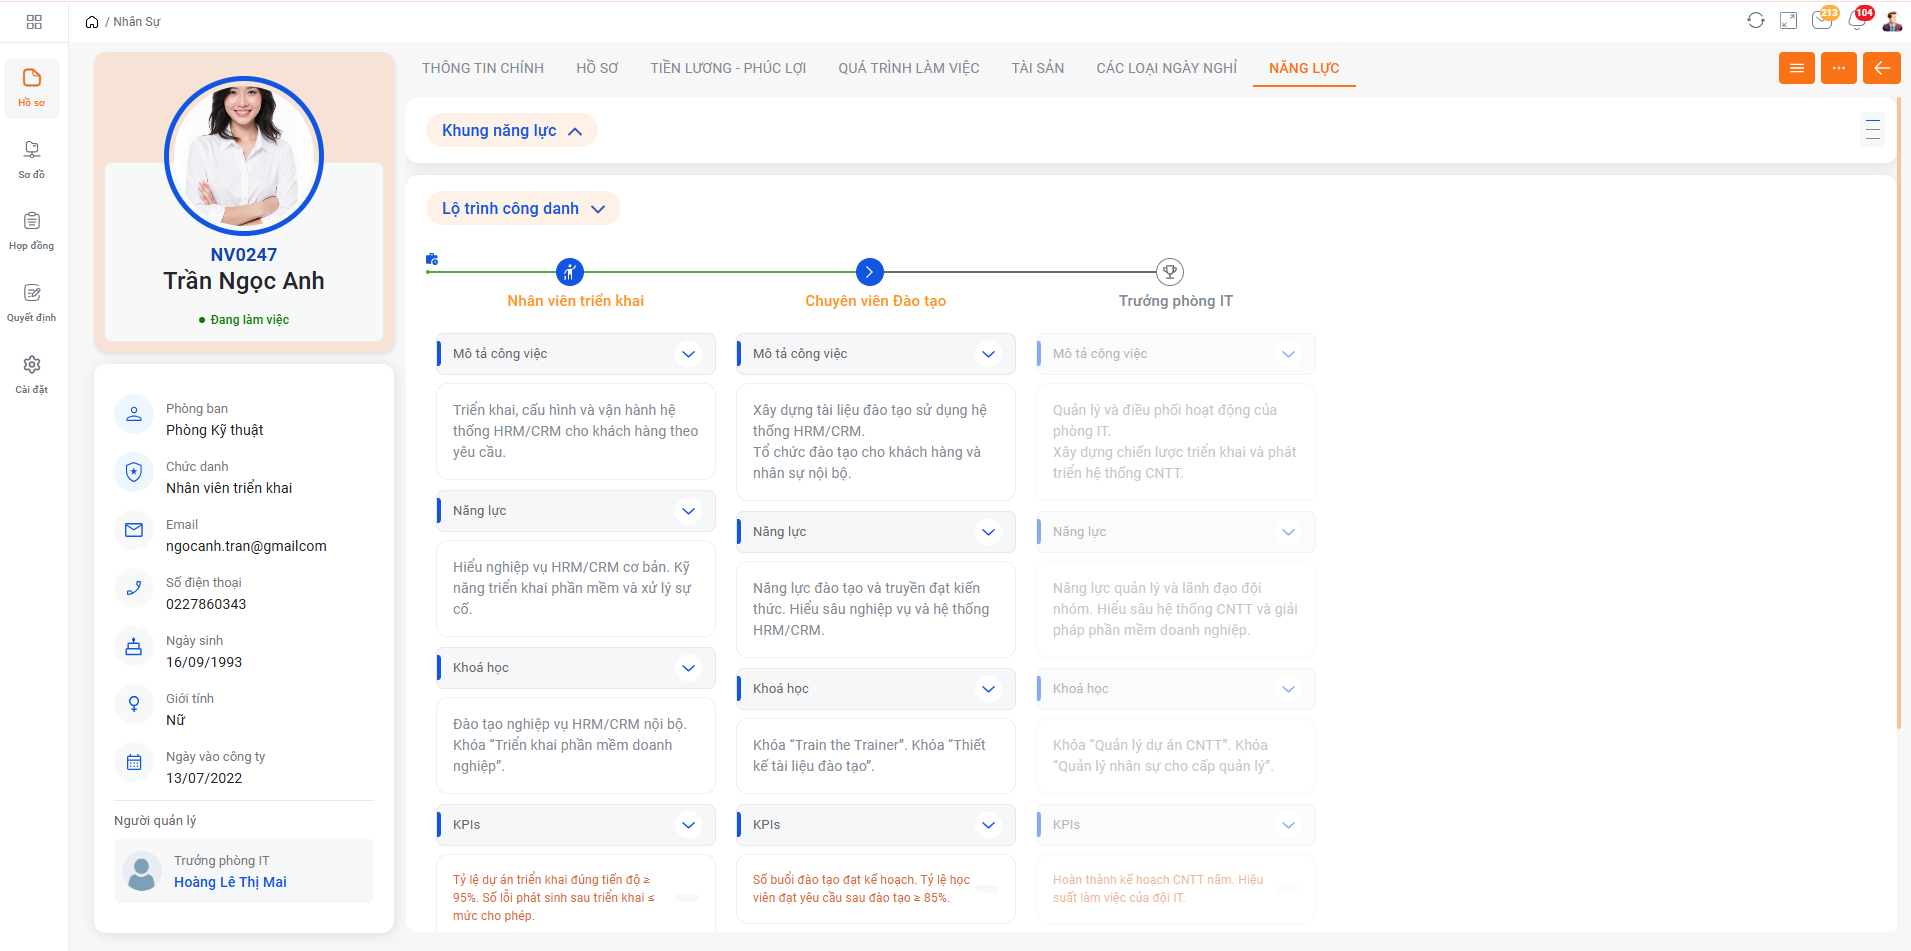Switch to the Tiền lương - Phúc lợi tab
Viewport: 1911px width, 951px height.
click(x=727, y=68)
